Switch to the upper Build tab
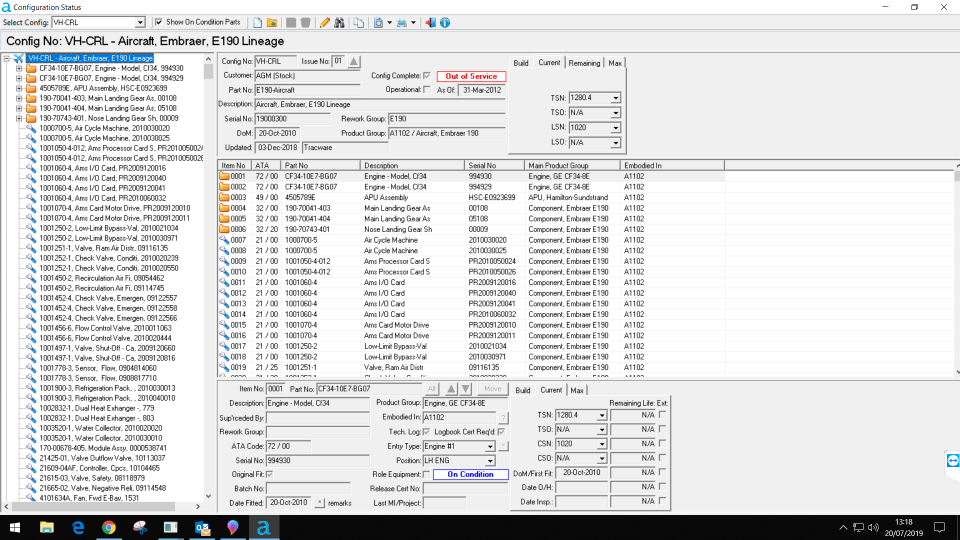960x540 pixels. point(521,63)
